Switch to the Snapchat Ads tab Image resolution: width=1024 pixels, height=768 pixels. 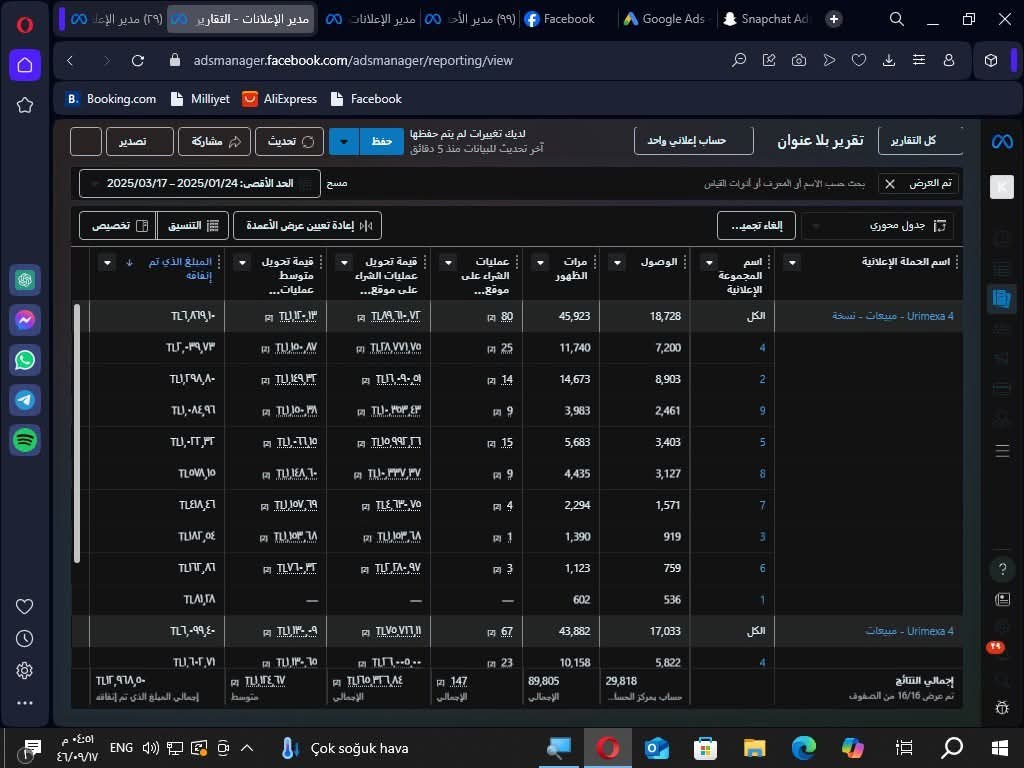[x=766, y=19]
